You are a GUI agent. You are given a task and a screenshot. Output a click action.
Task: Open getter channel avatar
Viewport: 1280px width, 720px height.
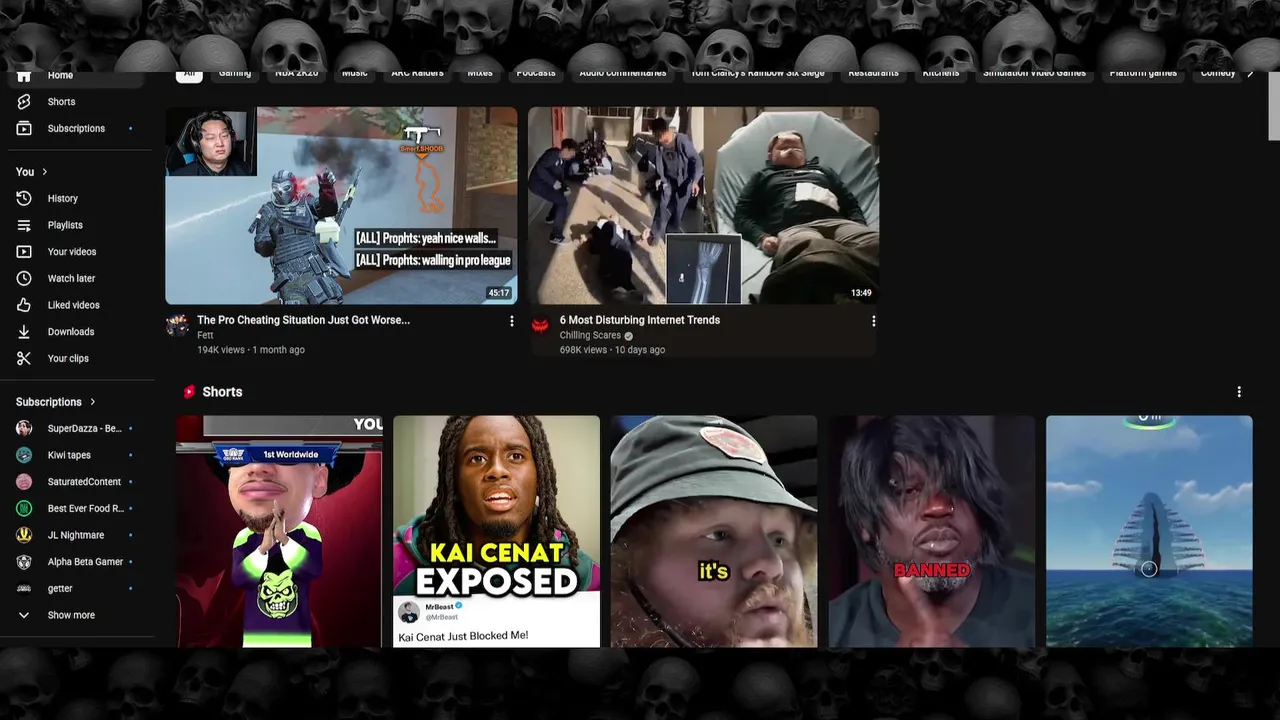tap(24, 589)
